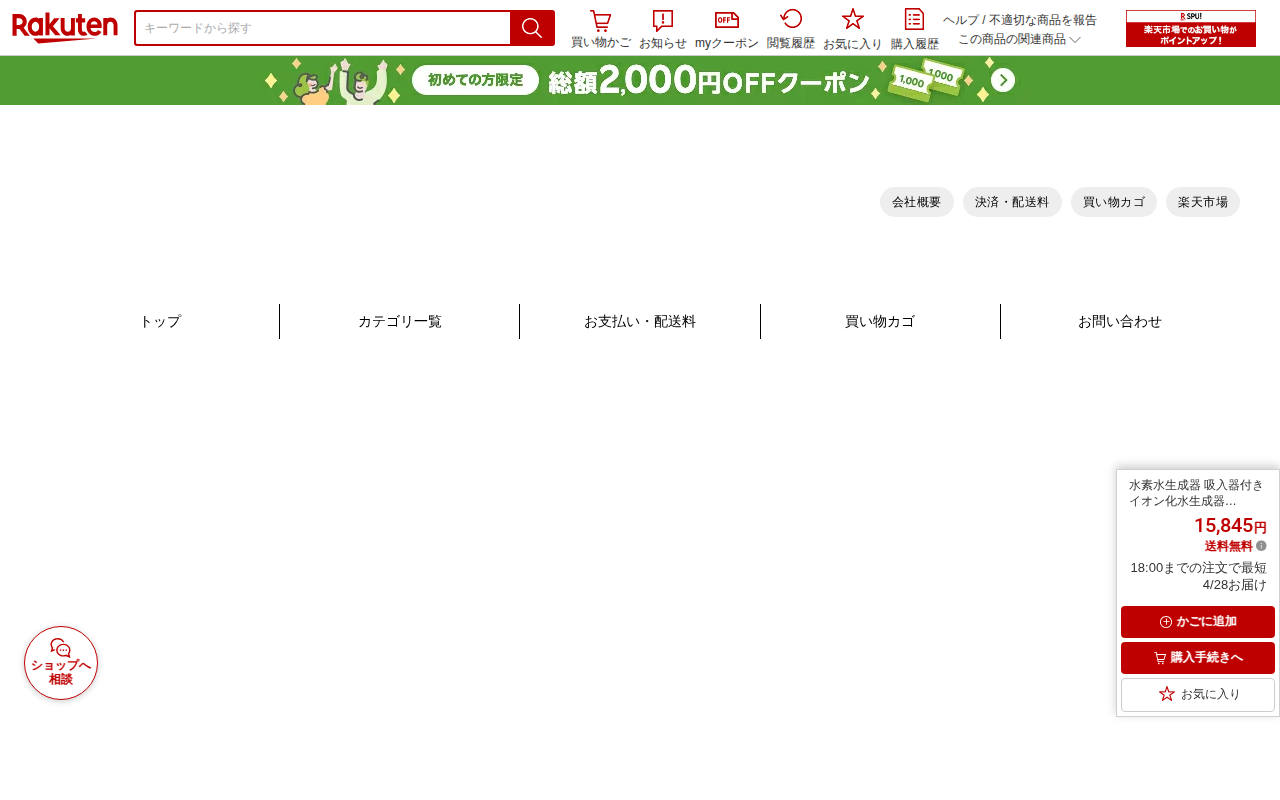Click the magnifier search button
This screenshot has height=800, width=1280.
(532, 28)
